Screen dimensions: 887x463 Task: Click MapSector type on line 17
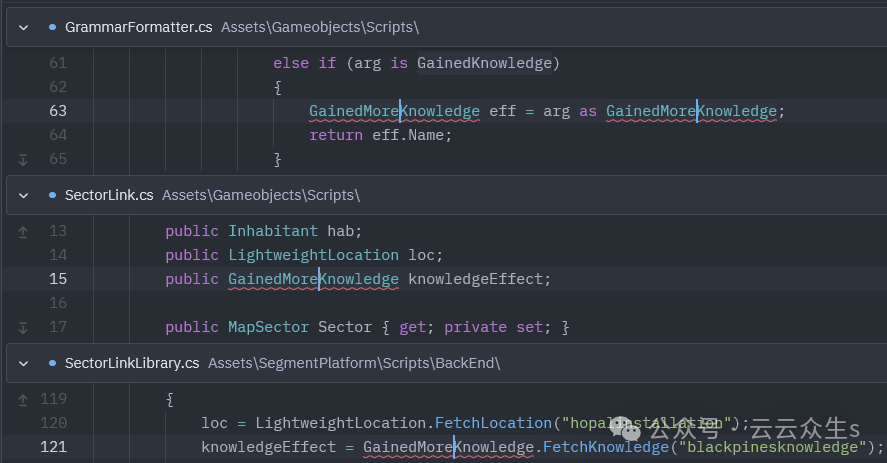coord(268,327)
